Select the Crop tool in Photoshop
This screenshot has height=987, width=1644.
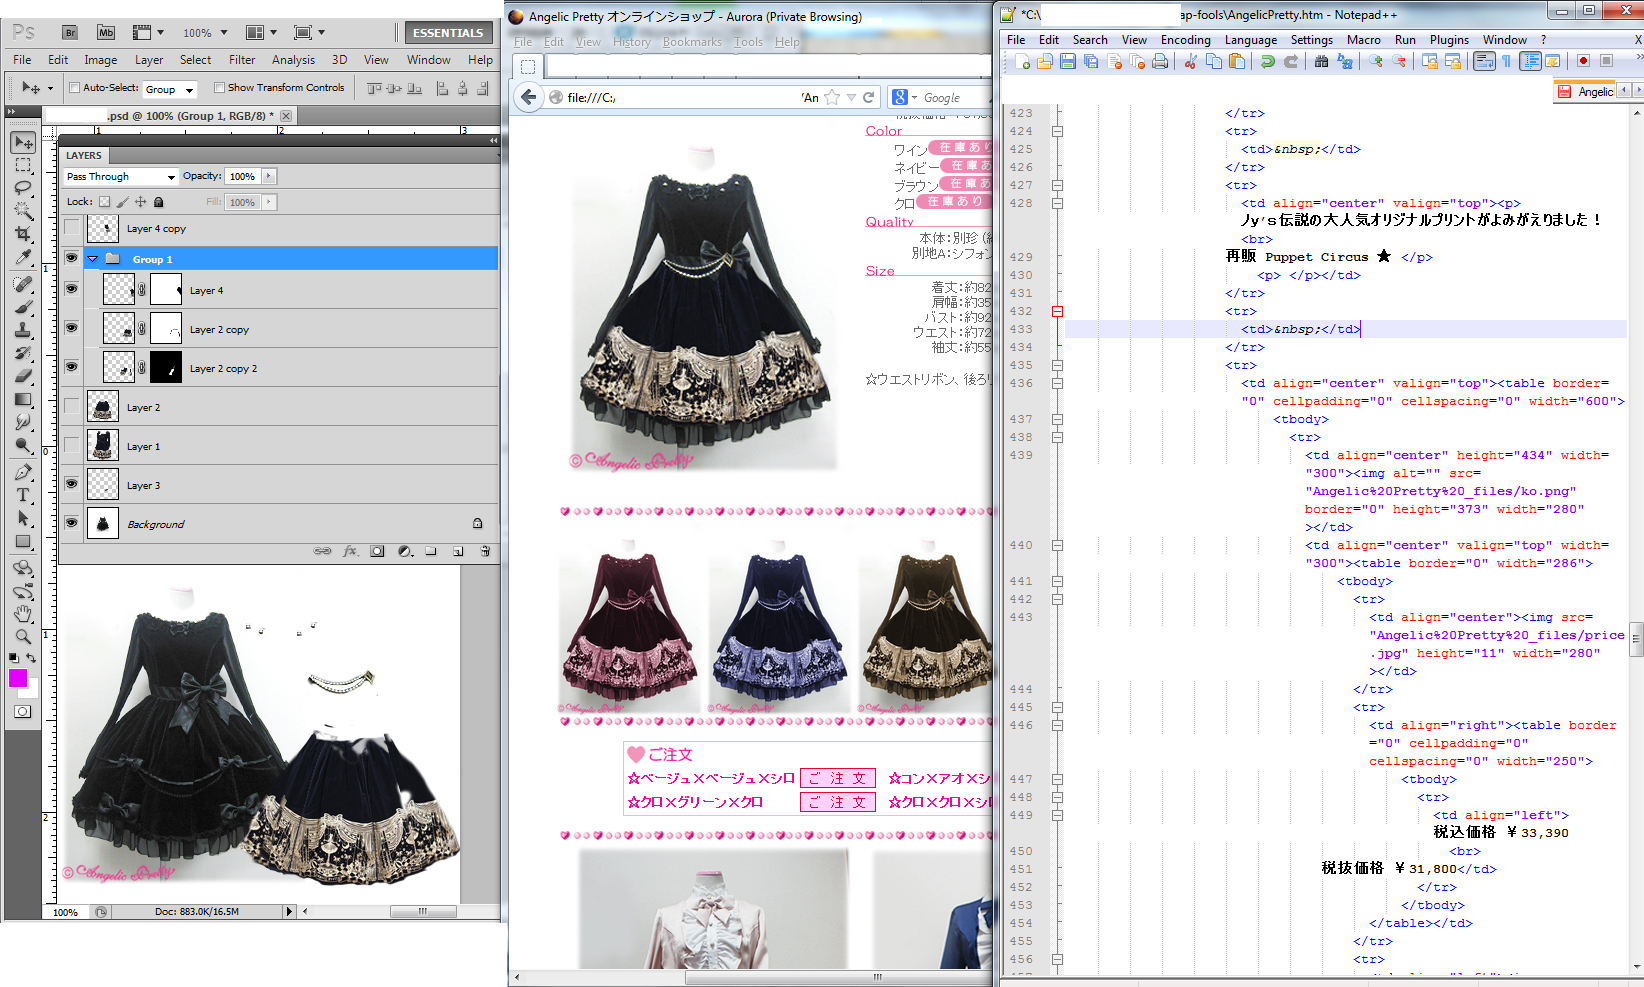click(x=23, y=234)
